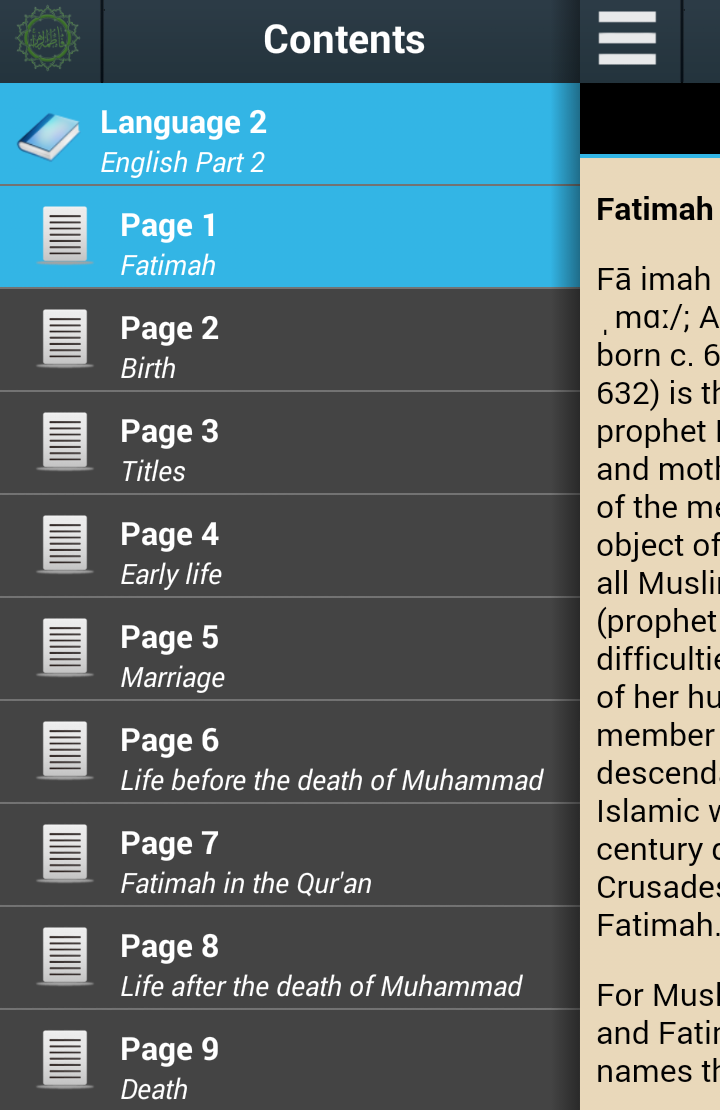Click the Page 3 document icon
This screenshot has height=1110, width=720.
coord(65,442)
